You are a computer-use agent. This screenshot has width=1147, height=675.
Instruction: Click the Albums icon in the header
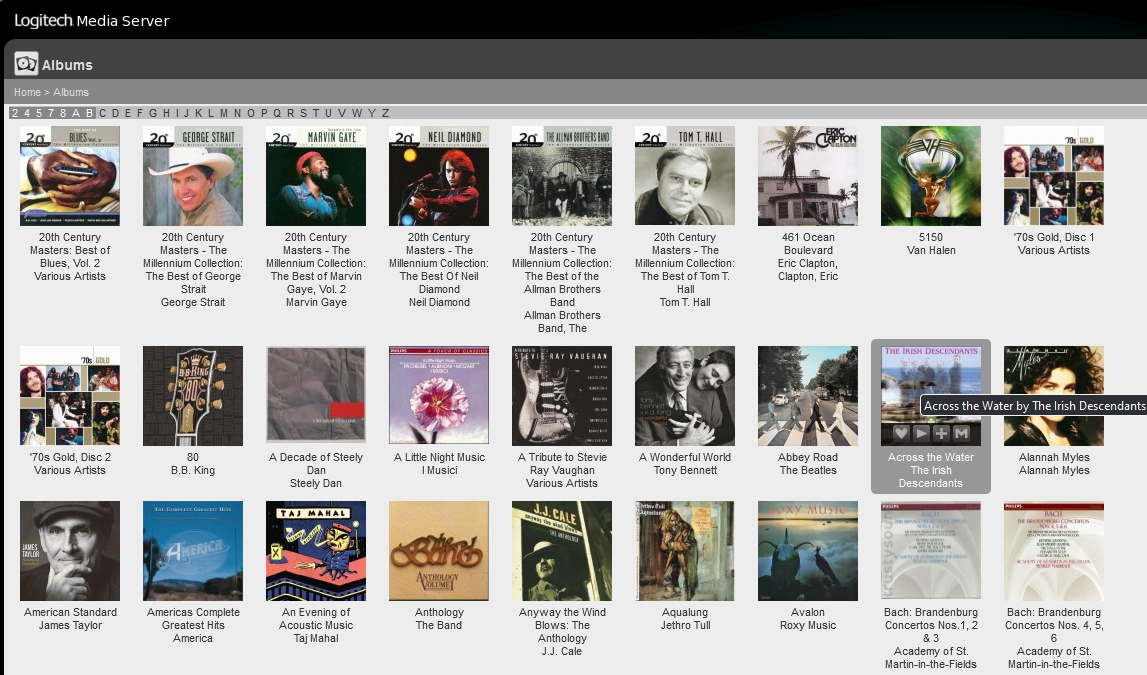pyautogui.click(x=26, y=64)
